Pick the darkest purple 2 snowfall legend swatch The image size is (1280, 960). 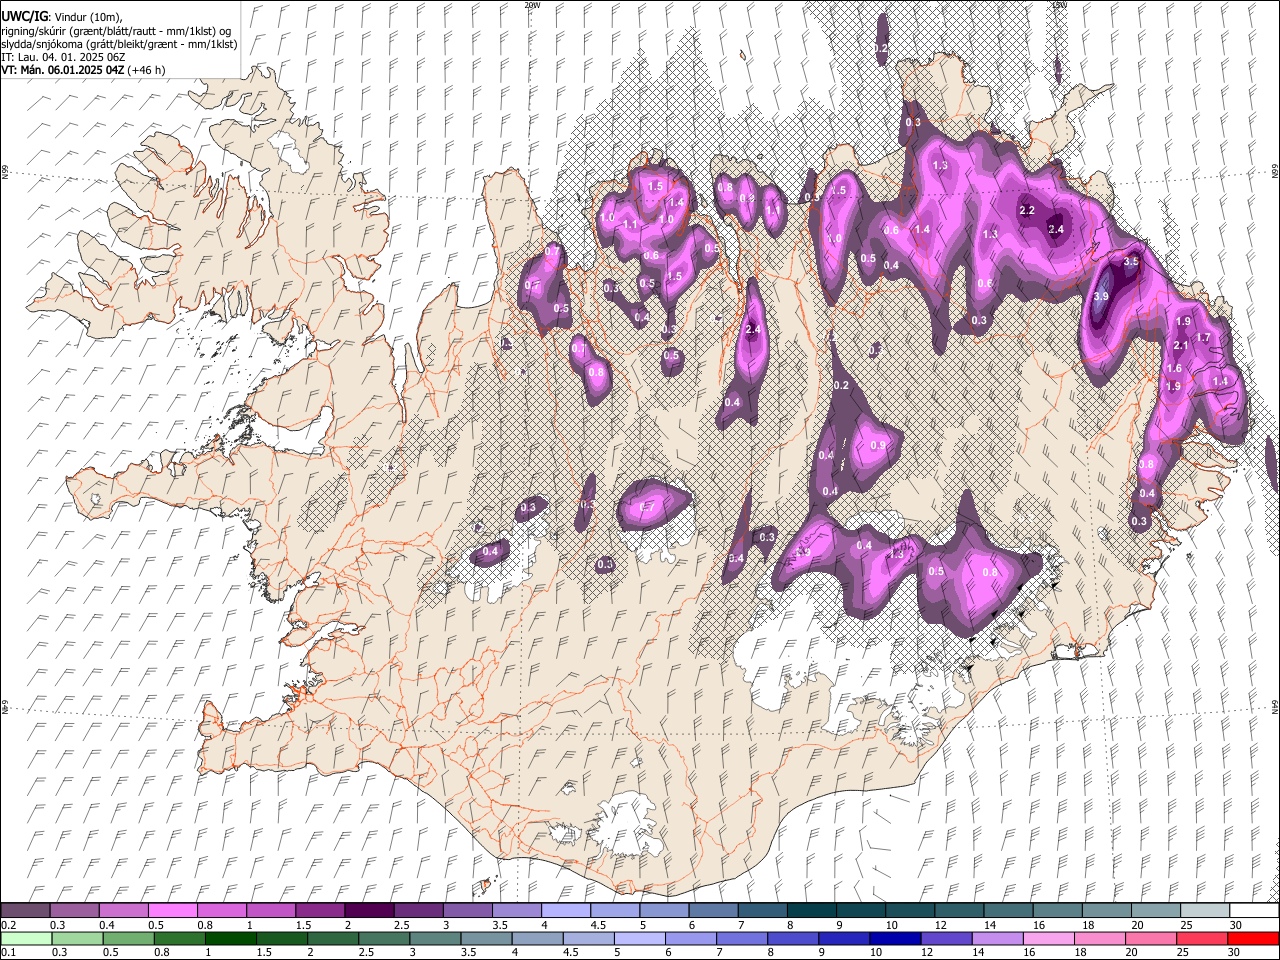[x=369, y=911]
